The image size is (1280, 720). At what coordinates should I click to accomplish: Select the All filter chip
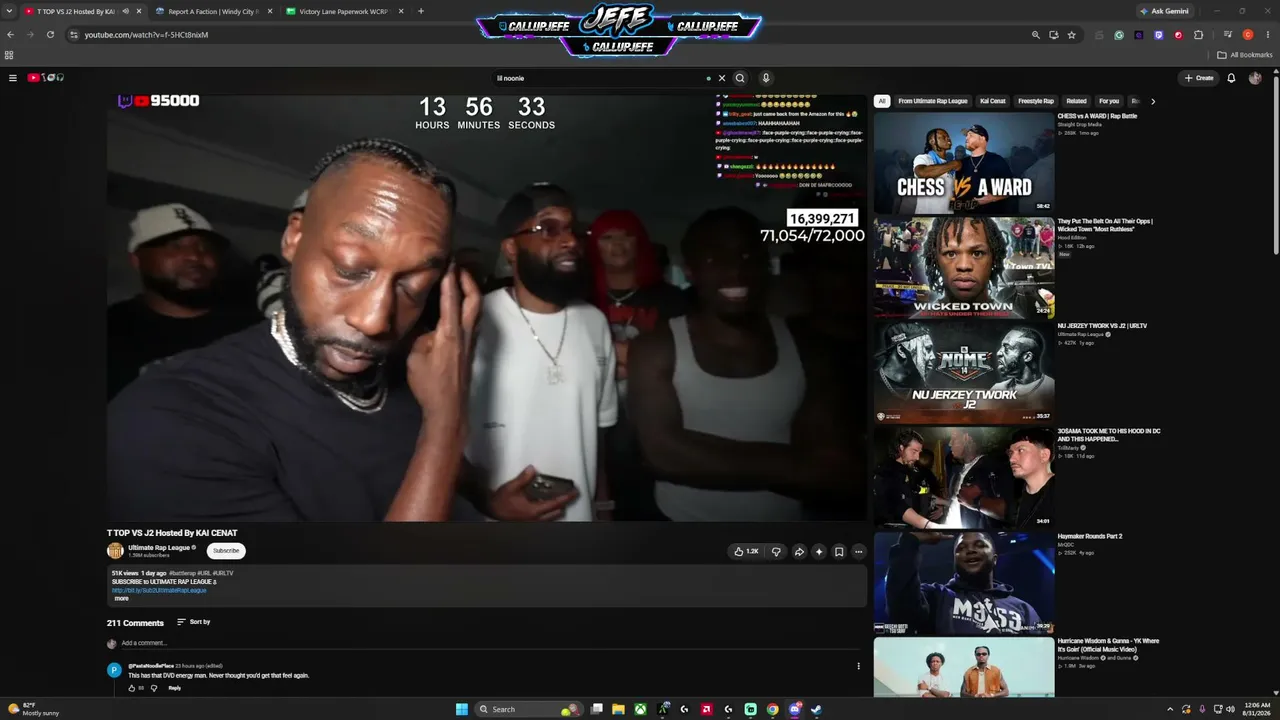coord(881,101)
